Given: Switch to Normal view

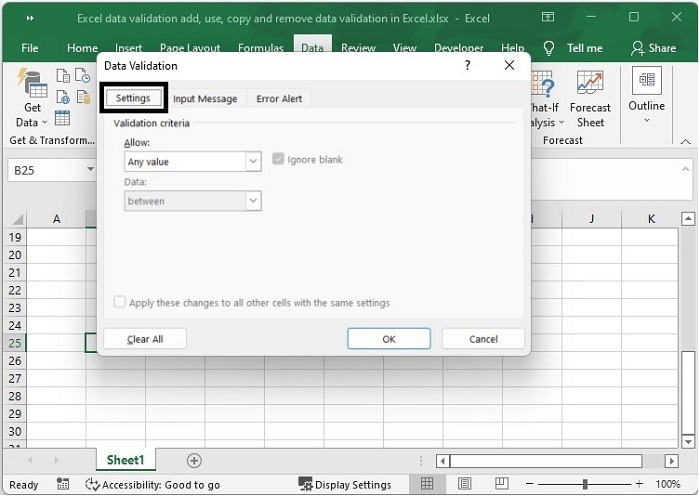Looking at the screenshot, I should 427,484.
